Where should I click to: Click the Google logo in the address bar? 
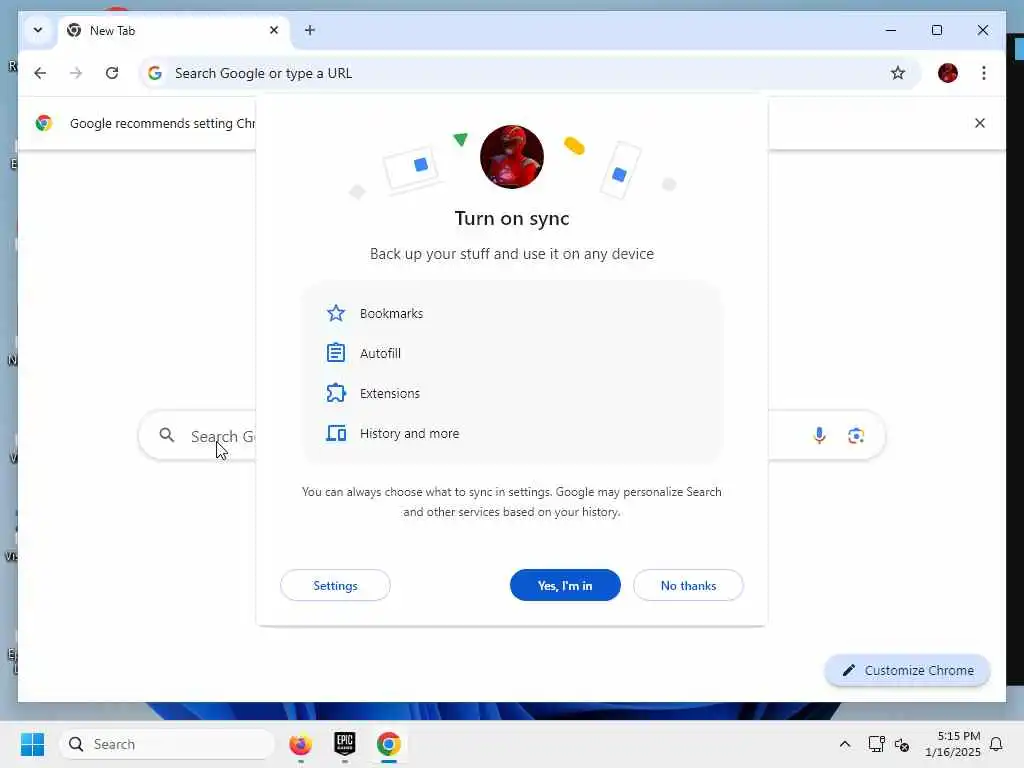[x=155, y=73]
